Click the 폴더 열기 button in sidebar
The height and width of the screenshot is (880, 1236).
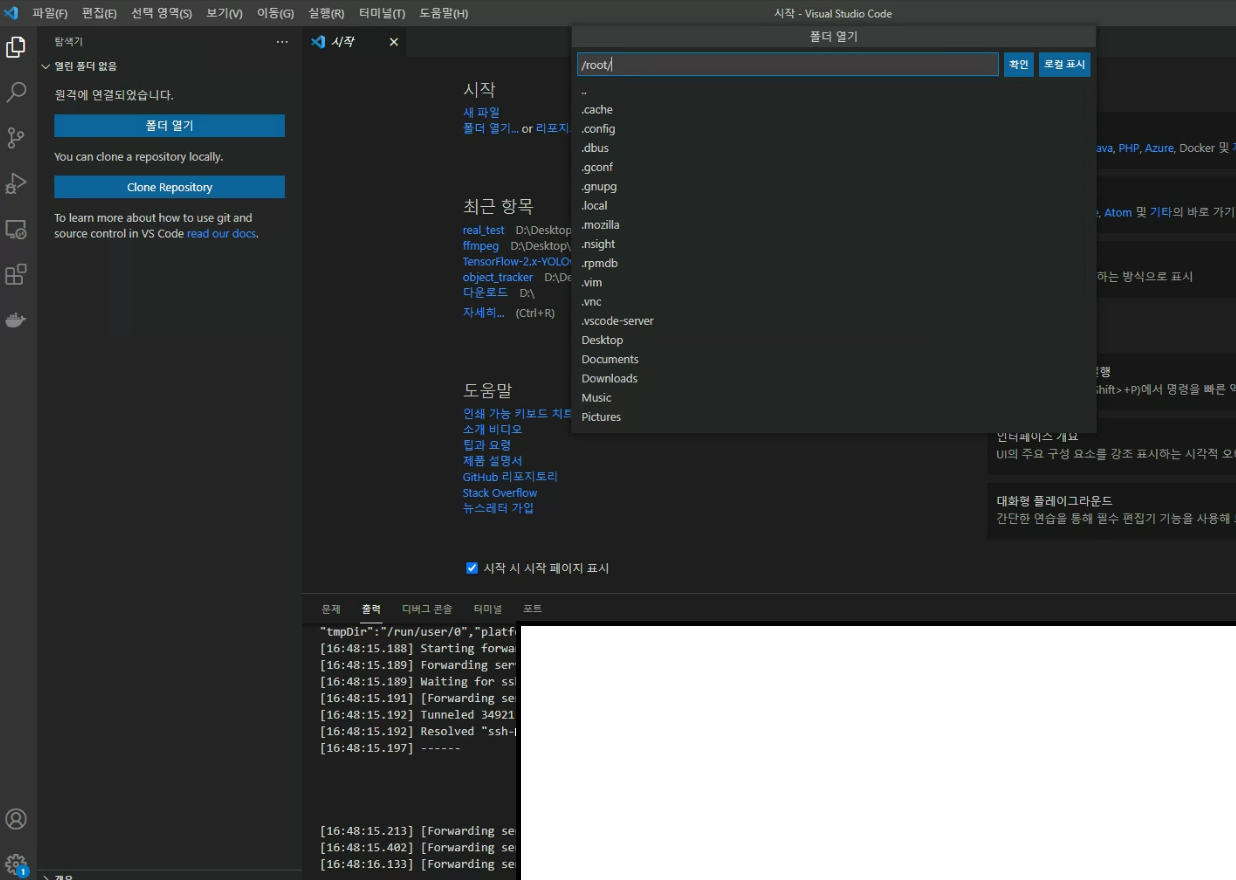[169, 126]
